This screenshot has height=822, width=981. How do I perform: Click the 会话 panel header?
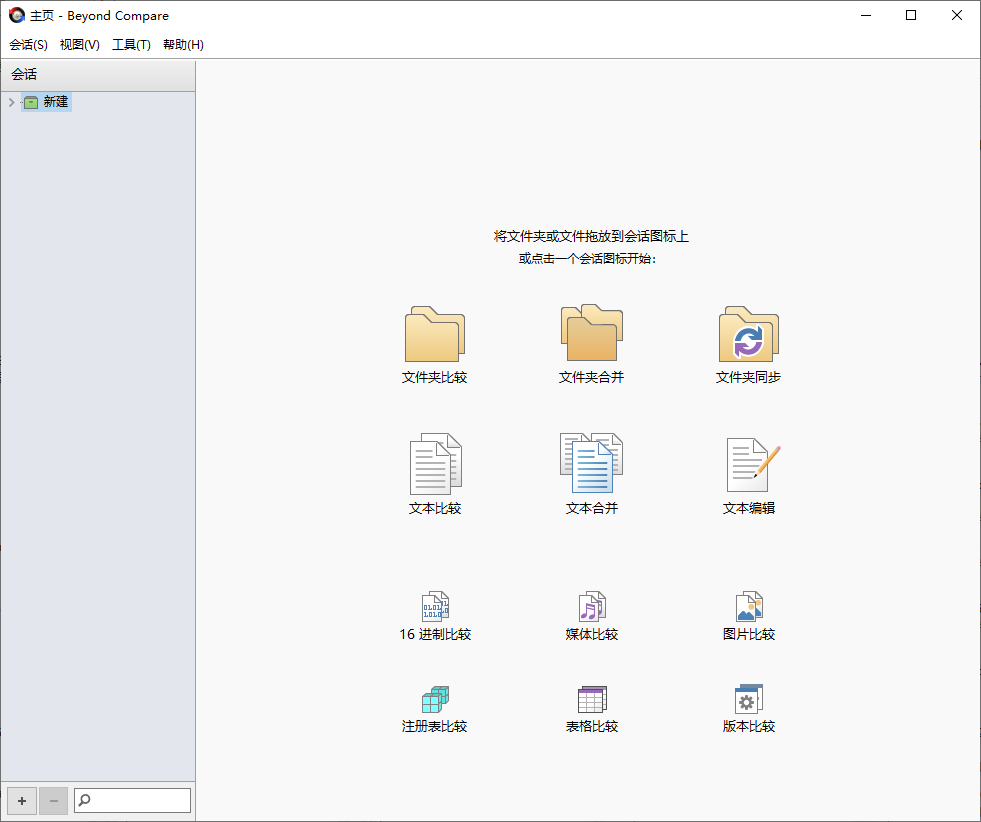[x=98, y=74]
